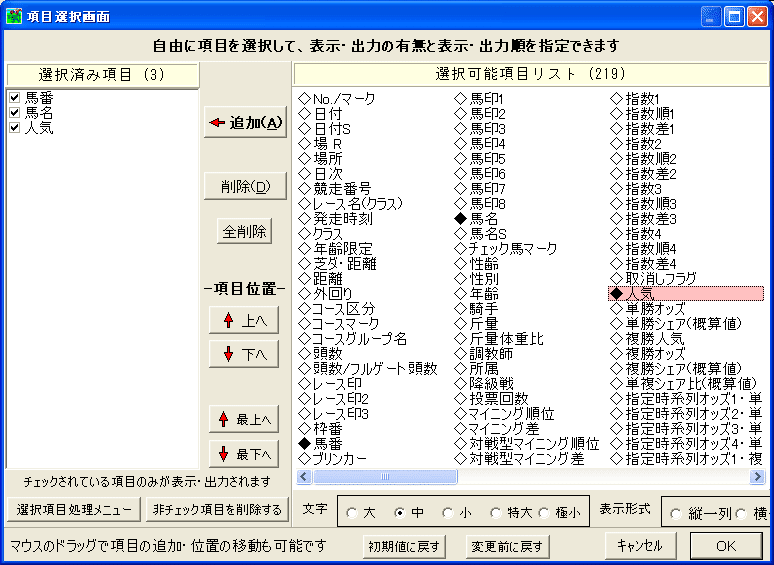774x565 pixels.
Task: Select the 単複シェア比(概算値) item
Action: (684, 383)
